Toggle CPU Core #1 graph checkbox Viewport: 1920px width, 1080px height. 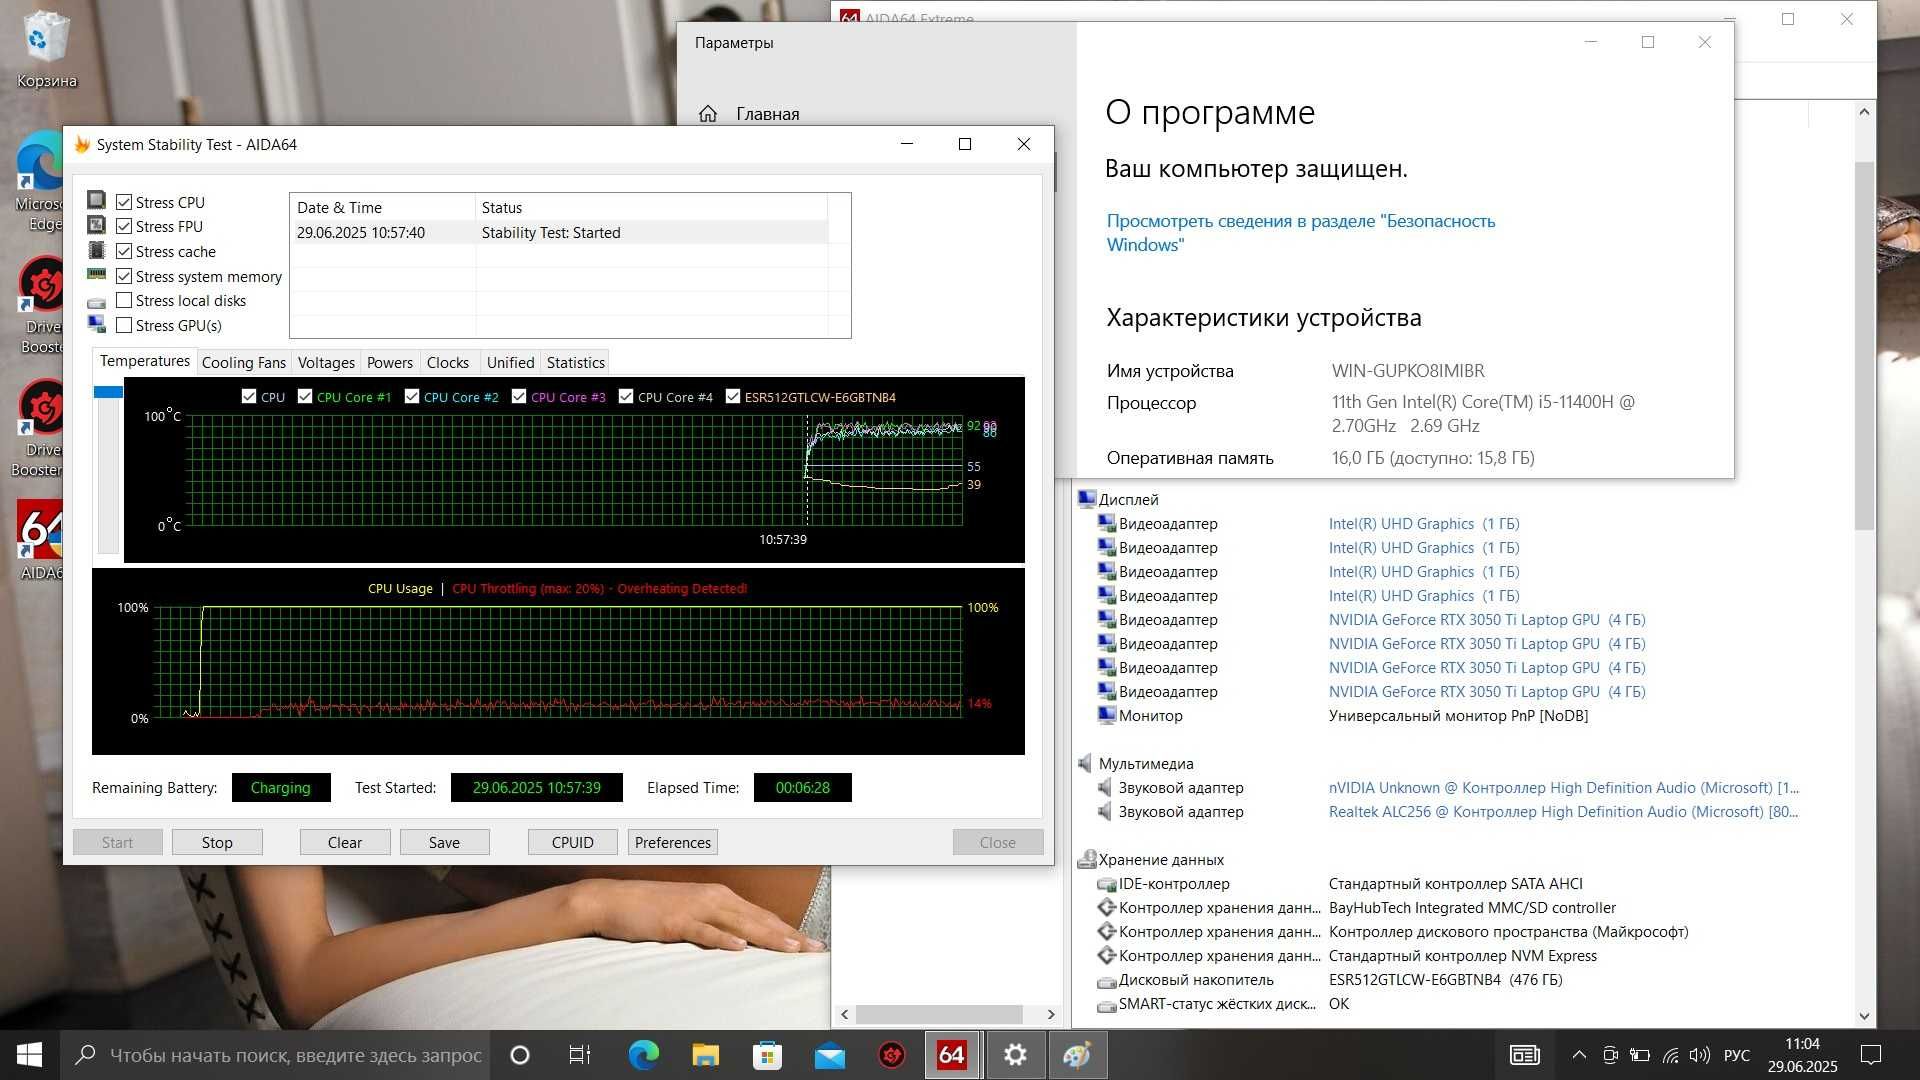305,396
